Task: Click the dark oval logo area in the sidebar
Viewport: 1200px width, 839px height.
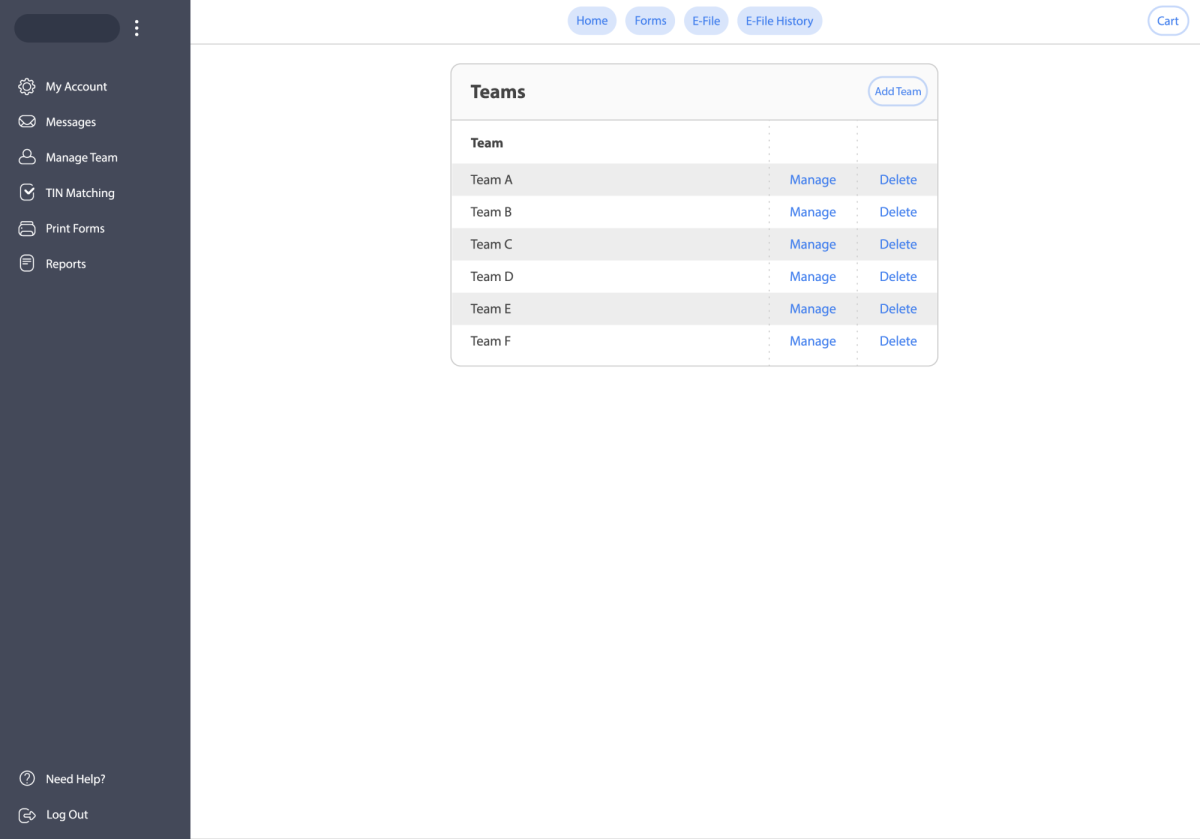Action: click(66, 28)
